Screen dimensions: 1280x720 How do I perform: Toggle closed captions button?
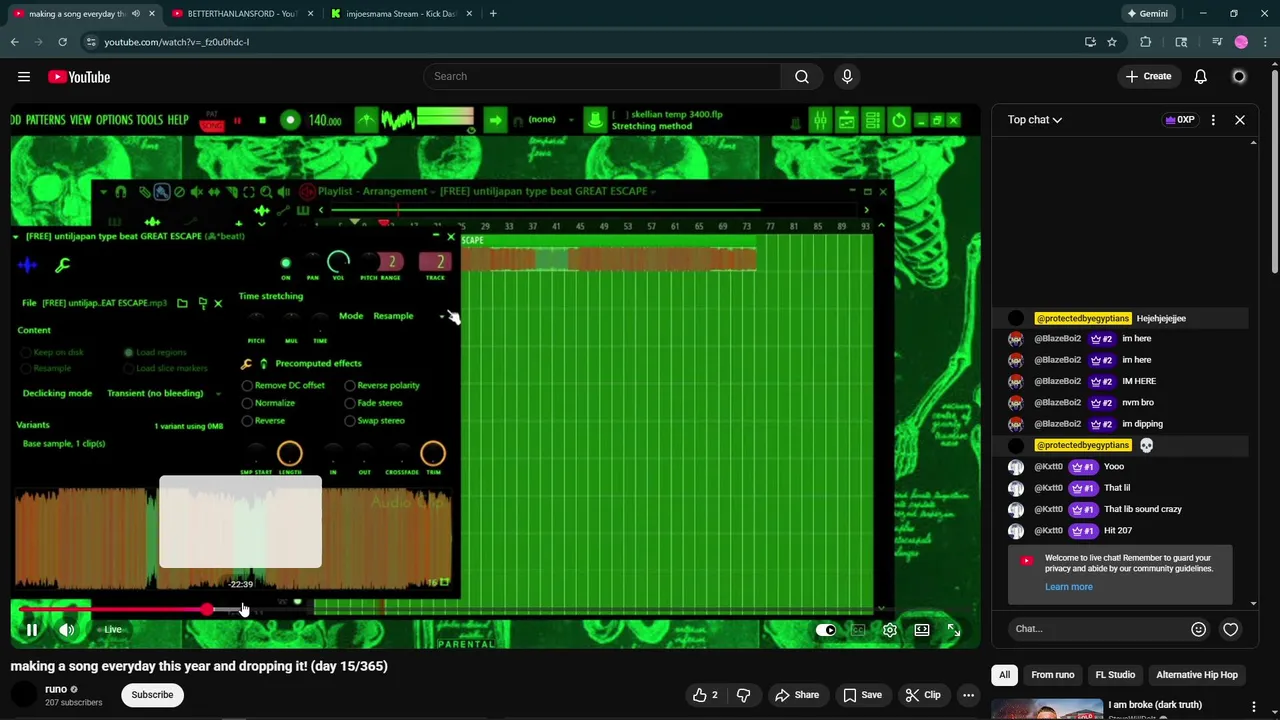857,630
